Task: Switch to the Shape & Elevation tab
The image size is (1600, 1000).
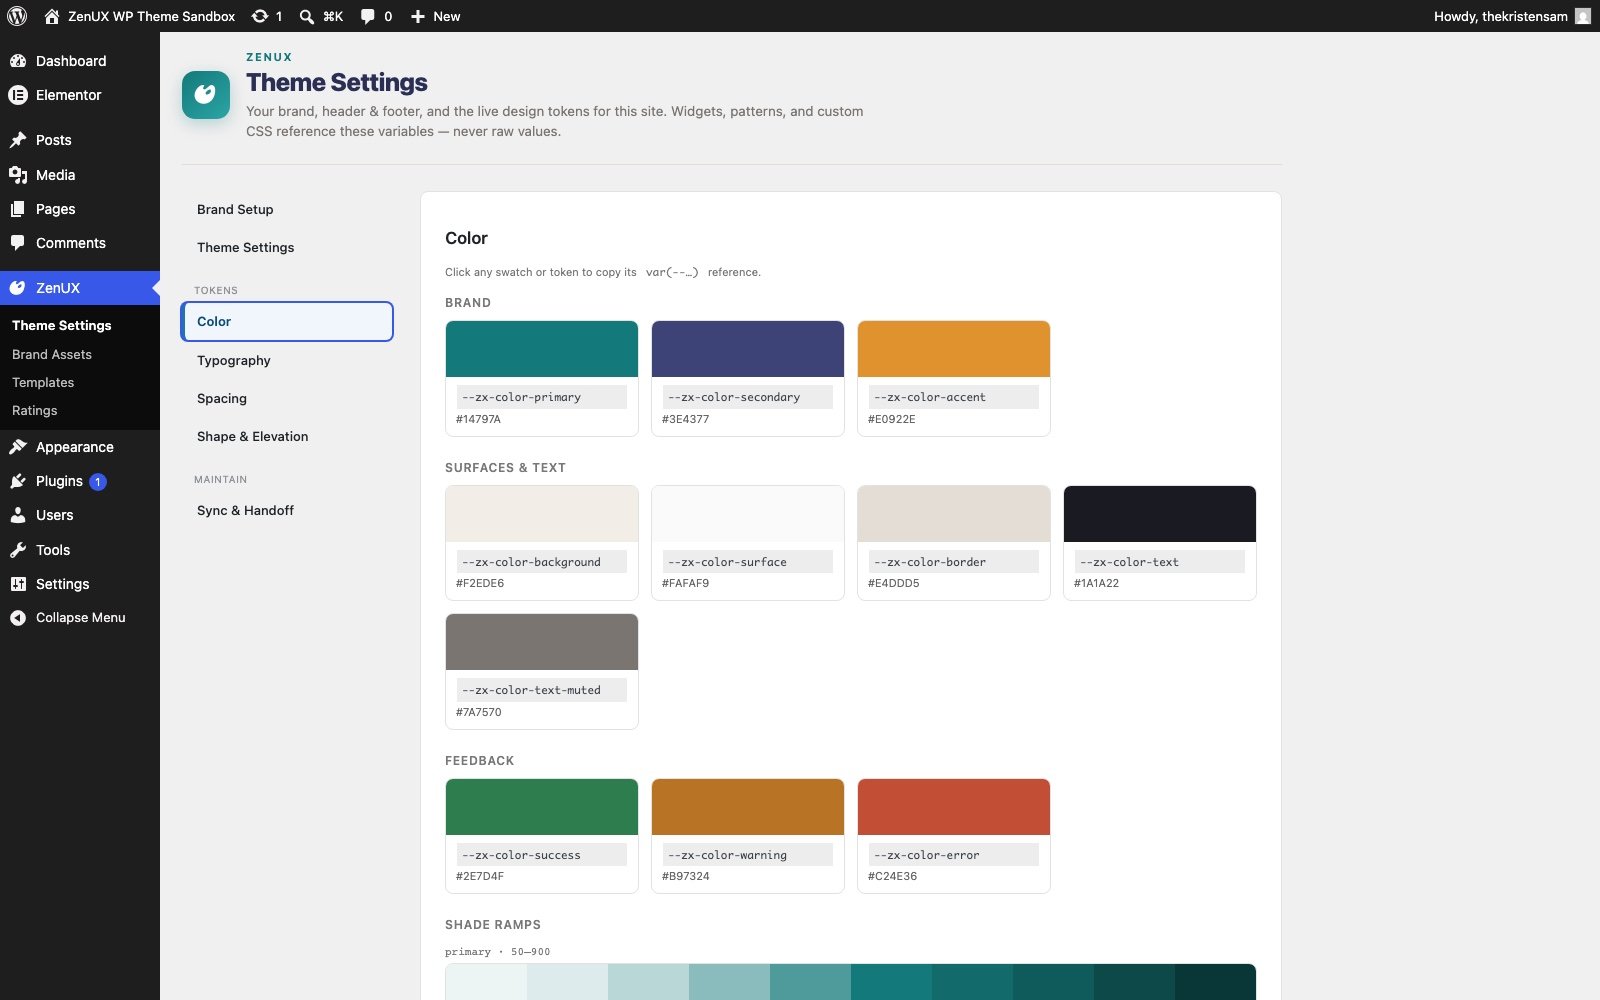Action: 287,436
